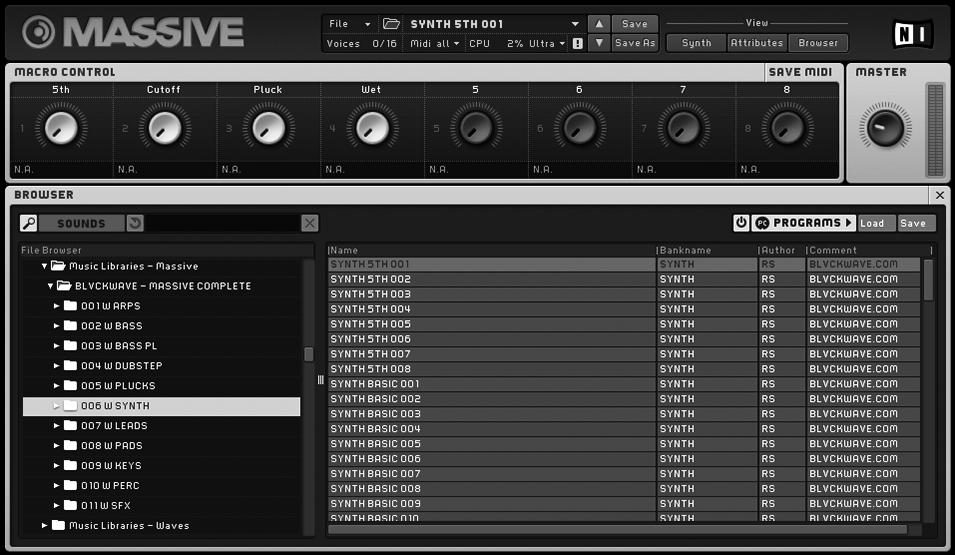Toggle the power button beside PROGRAMS

click(741, 223)
